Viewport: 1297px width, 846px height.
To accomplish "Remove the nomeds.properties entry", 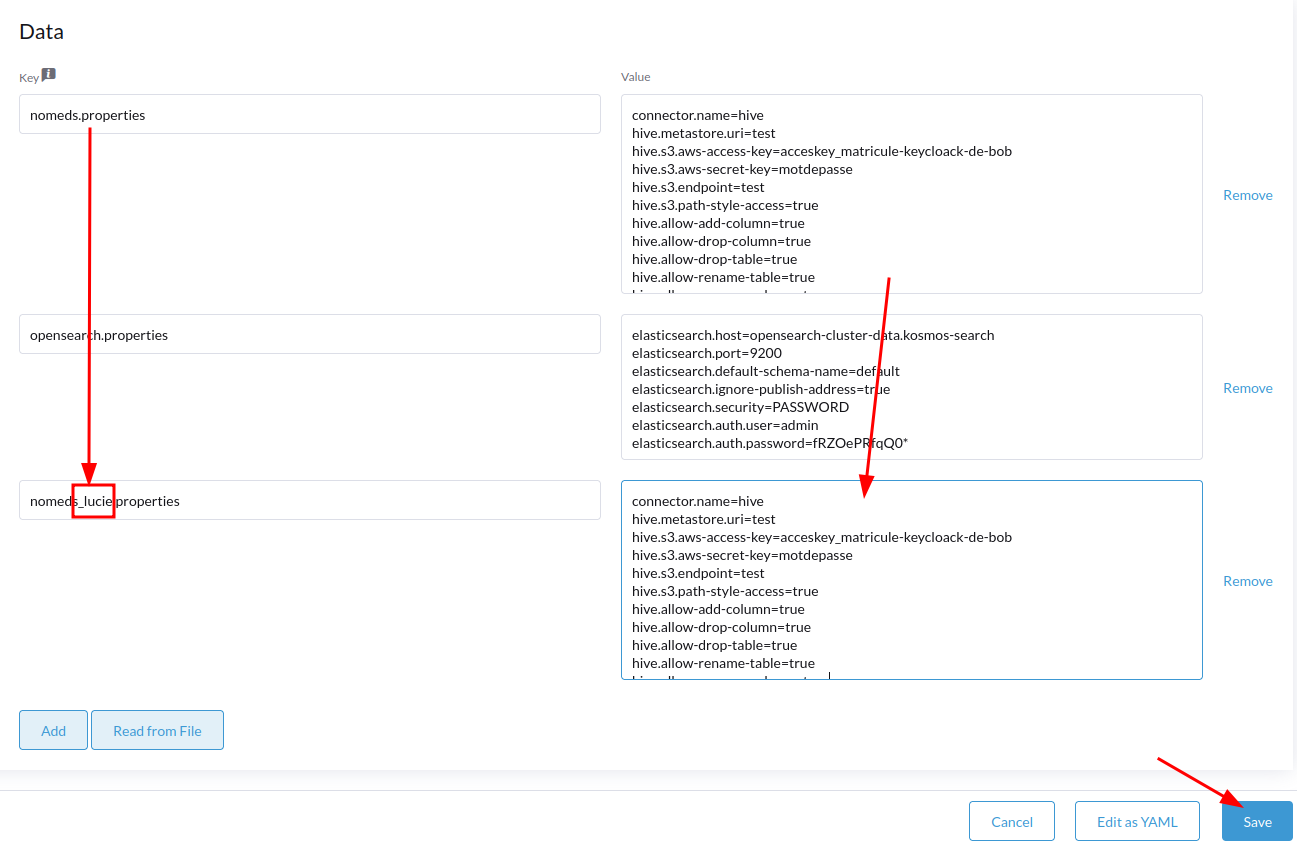I will [x=1247, y=194].
